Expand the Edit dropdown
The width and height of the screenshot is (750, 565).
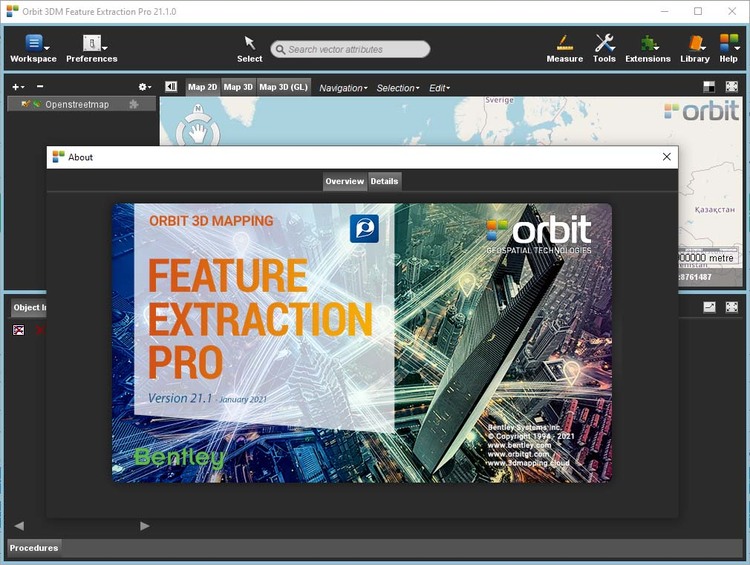(440, 88)
